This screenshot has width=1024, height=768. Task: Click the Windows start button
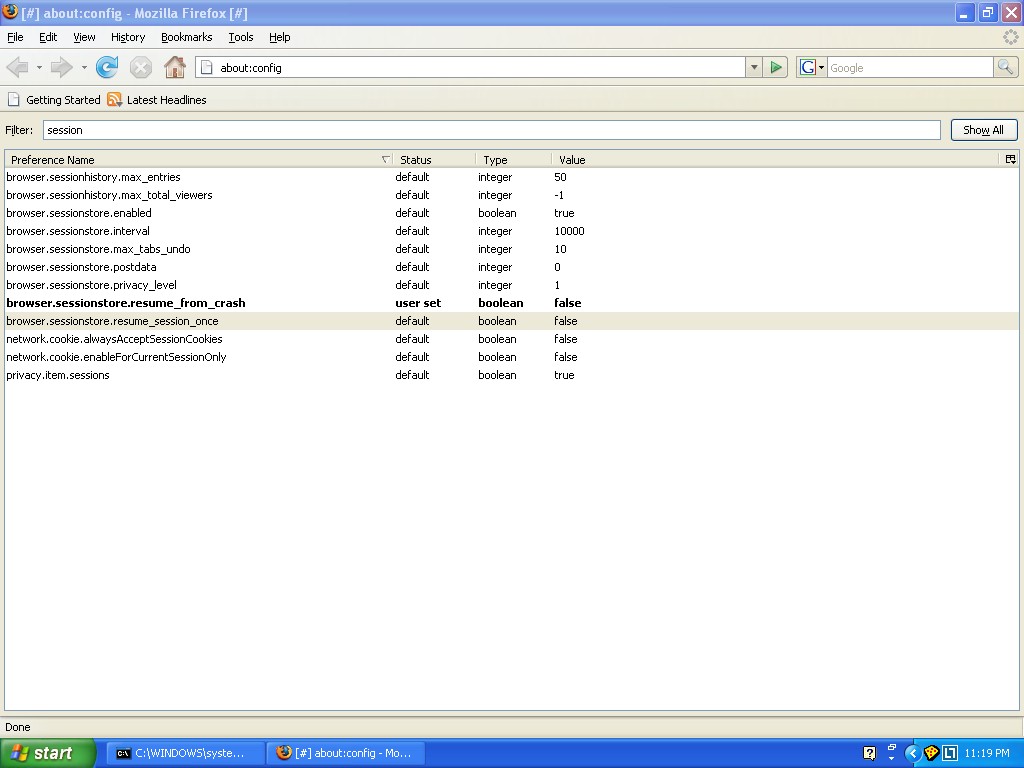[48, 753]
